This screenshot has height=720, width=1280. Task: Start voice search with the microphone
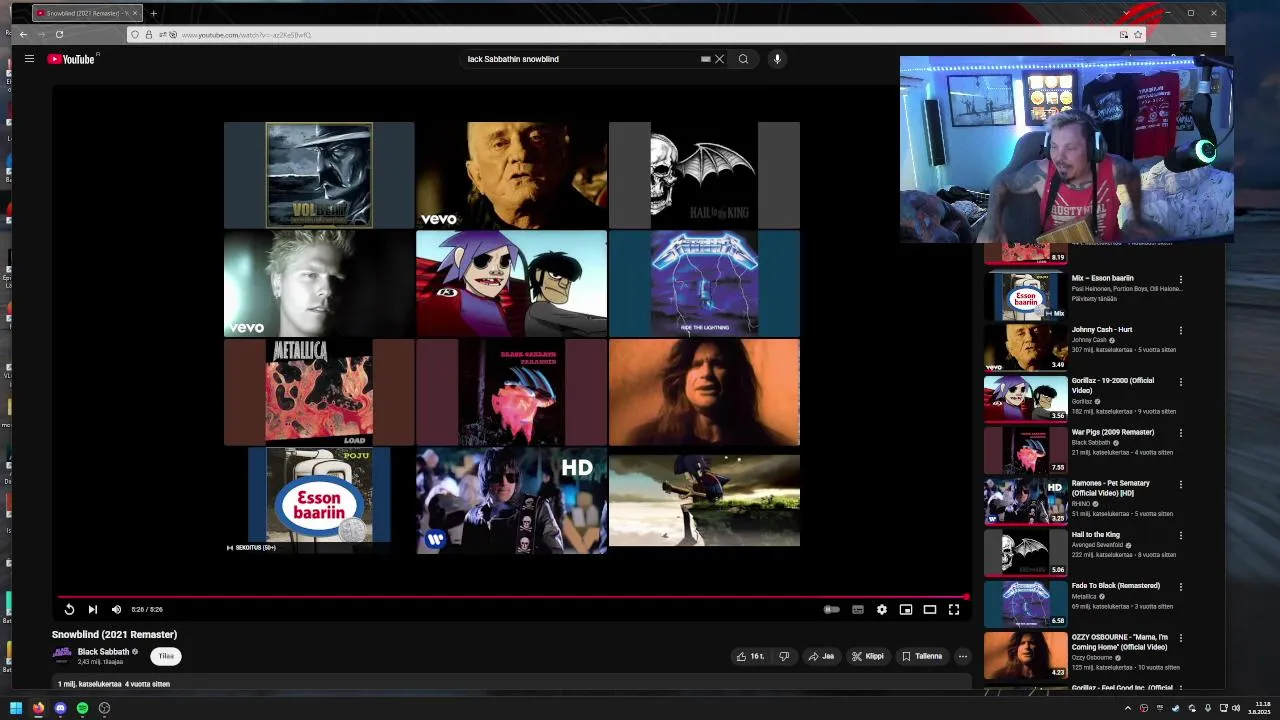pyautogui.click(x=777, y=59)
